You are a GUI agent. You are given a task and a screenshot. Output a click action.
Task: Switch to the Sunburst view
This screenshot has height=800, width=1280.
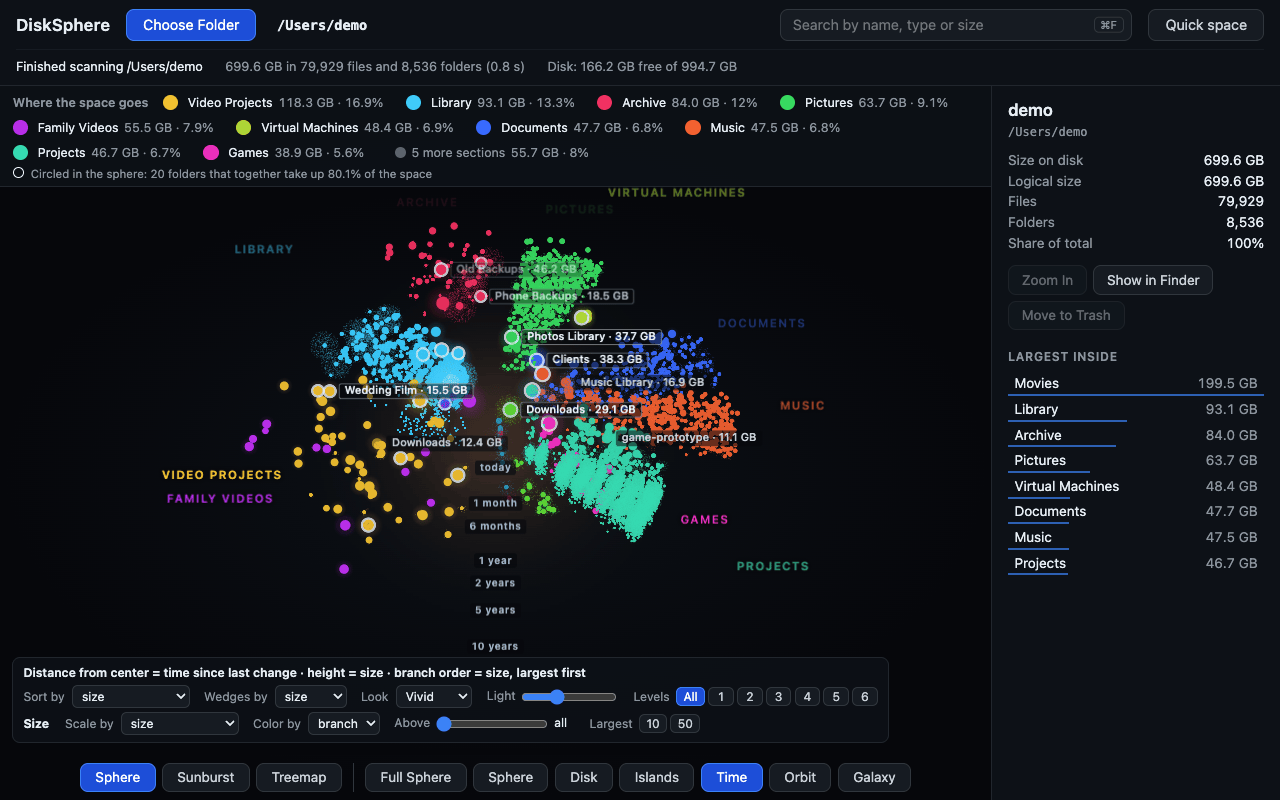[x=206, y=777]
